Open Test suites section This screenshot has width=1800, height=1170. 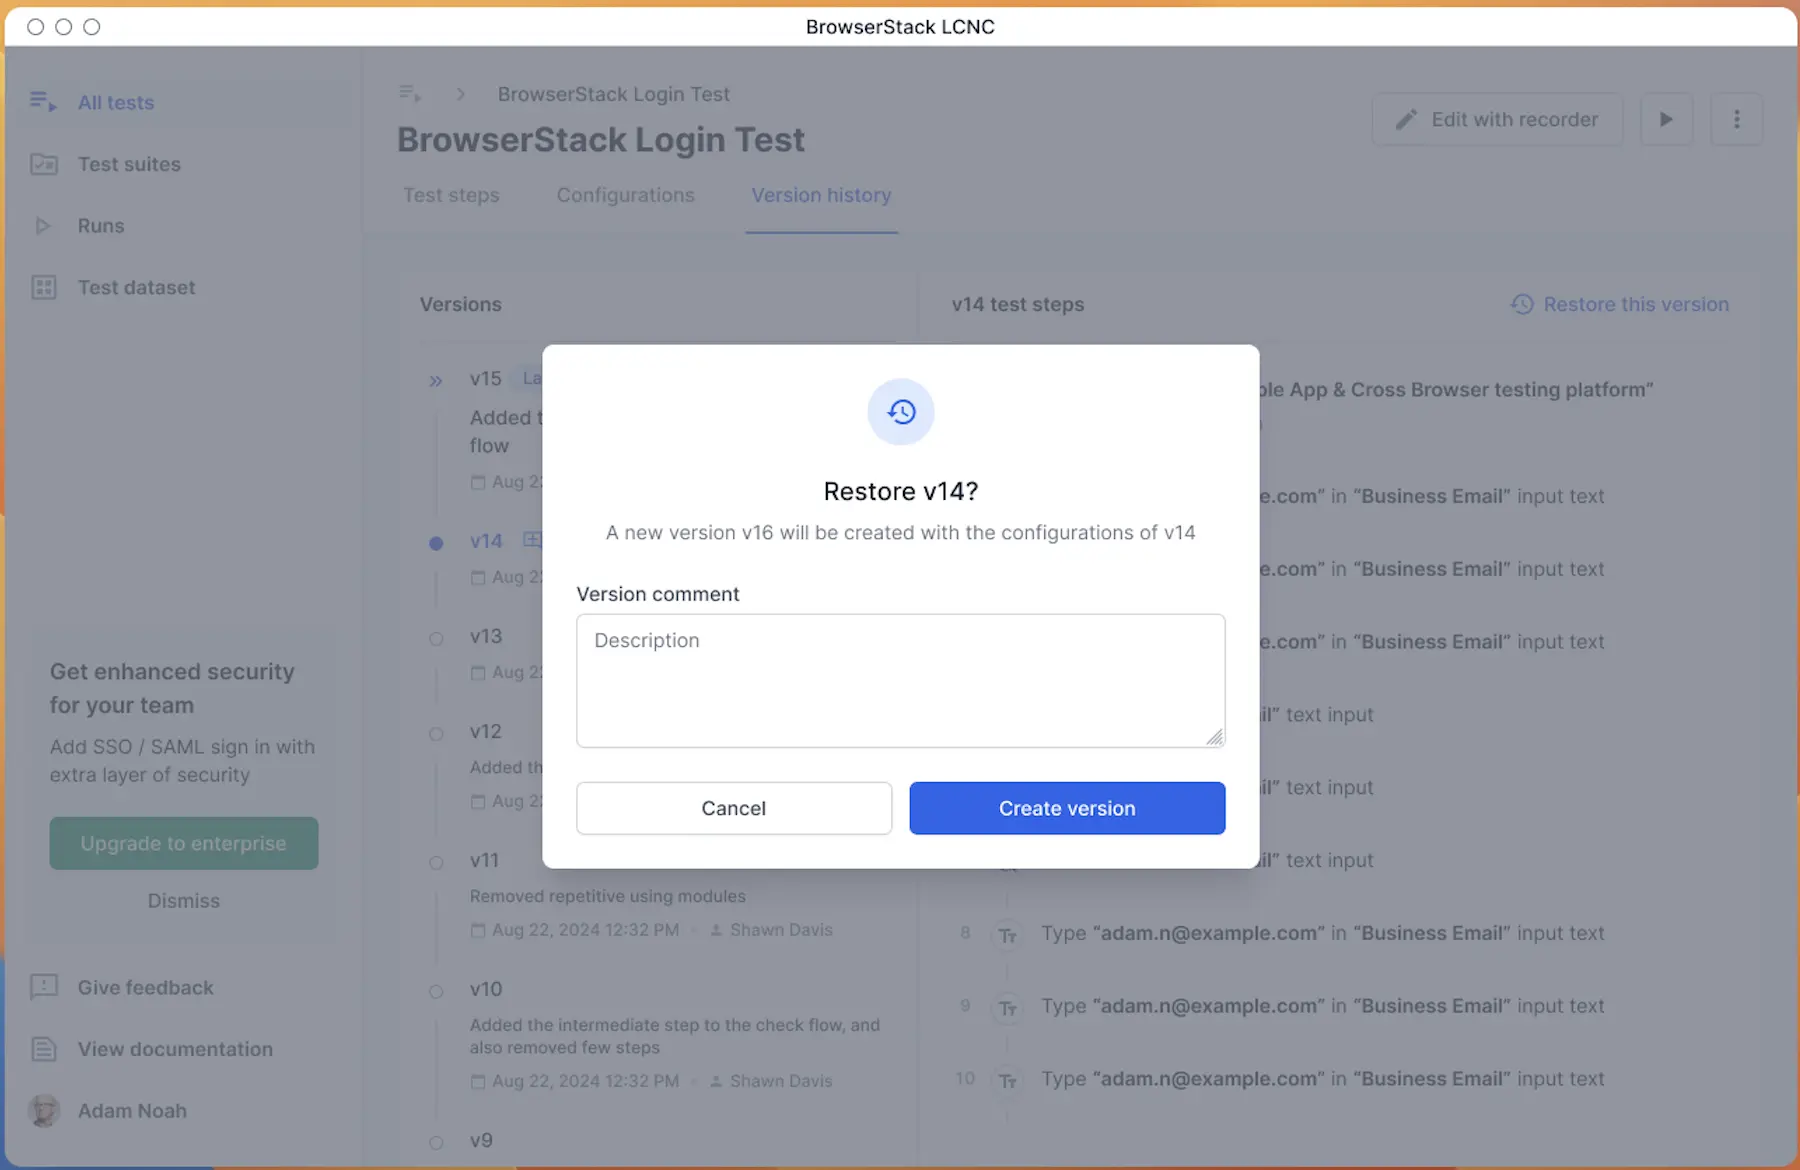pyautogui.click(x=129, y=164)
